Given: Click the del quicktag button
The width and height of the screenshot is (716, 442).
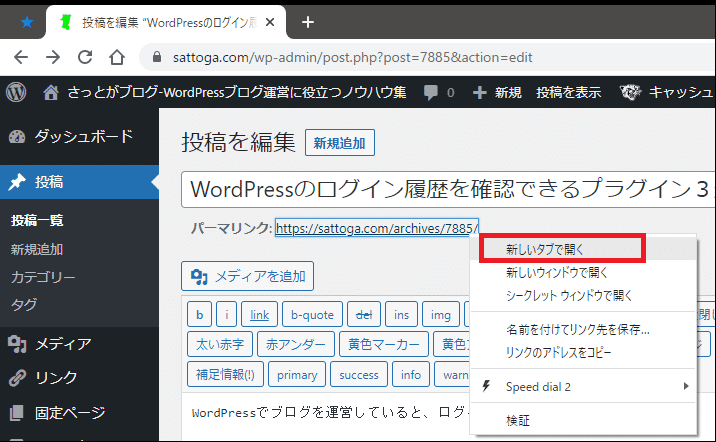Looking at the screenshot, I should coord(364,315).
